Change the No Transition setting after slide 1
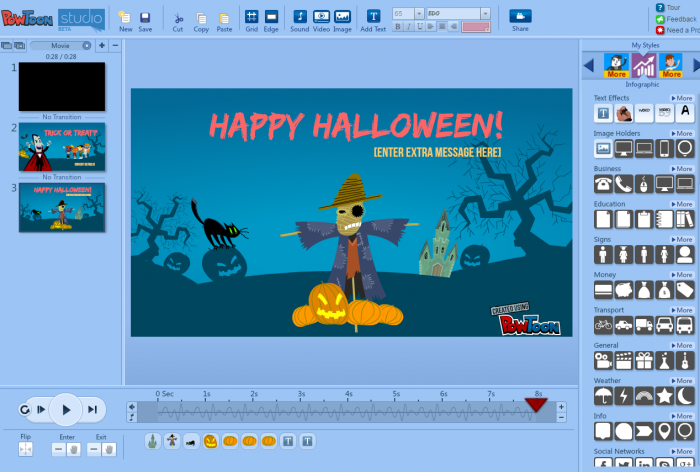The width and height of the screenshot is (700, 472). tap(62, 117)
